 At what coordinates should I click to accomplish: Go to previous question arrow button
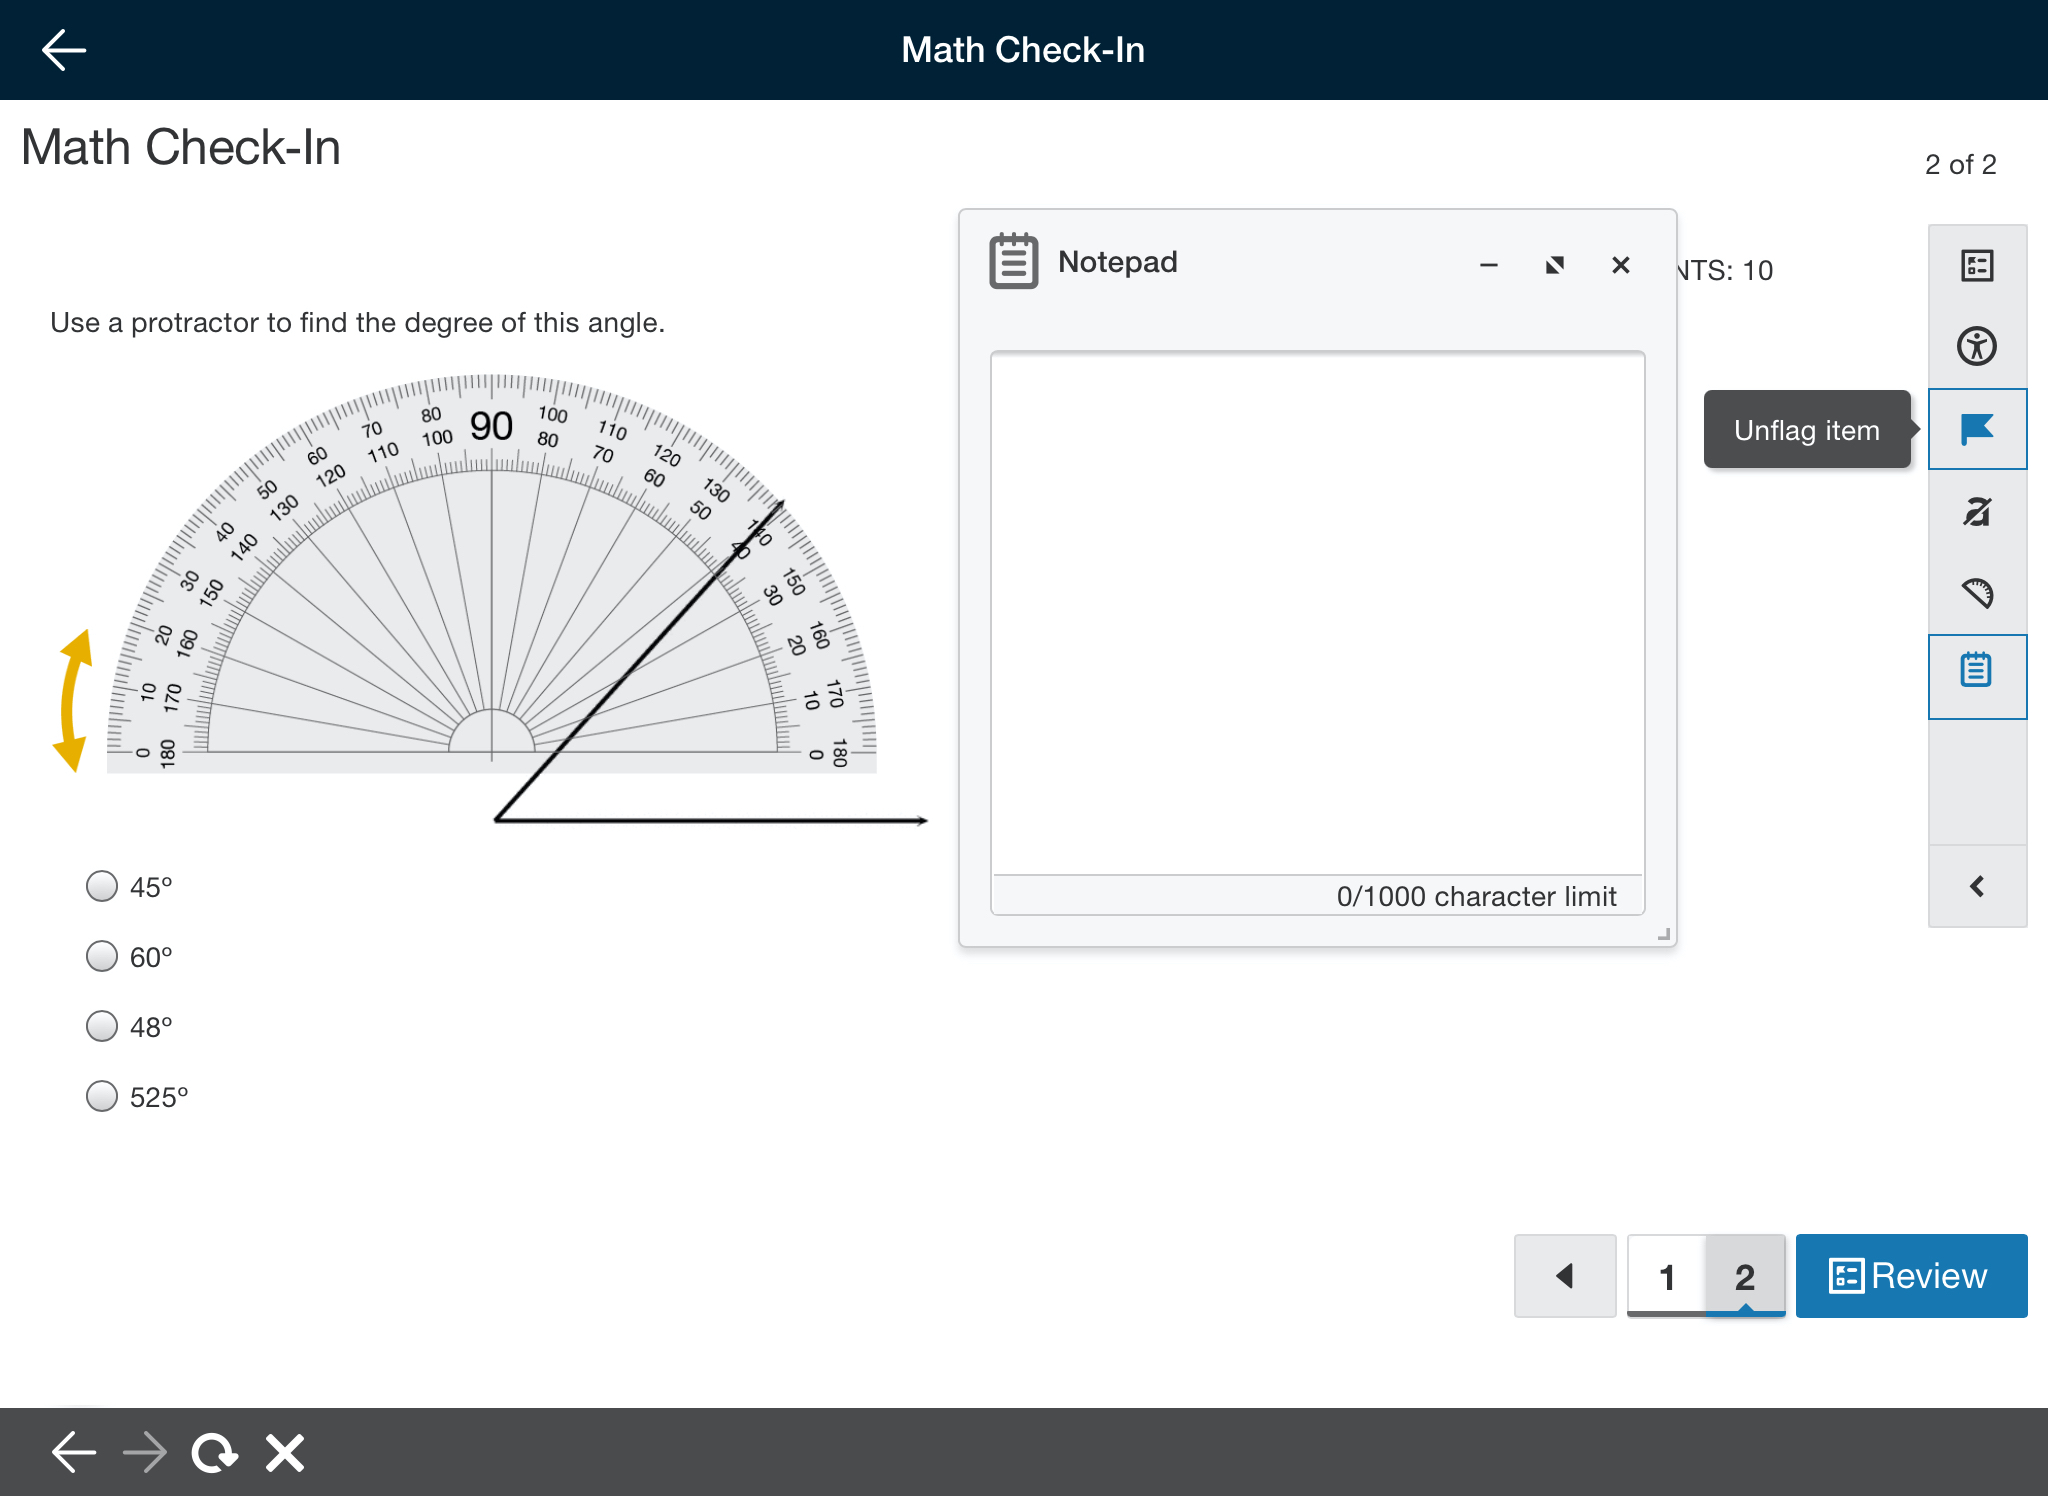pos(1565,1276)
